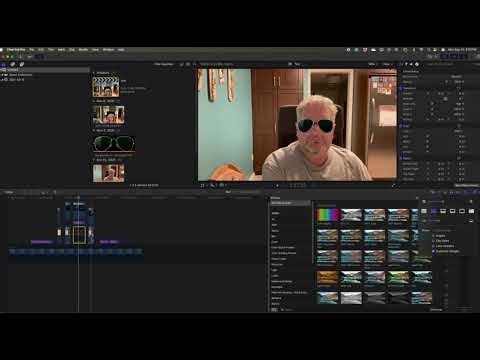Toggle the Transform section checkbox in inspector
Viewport: 480px width, 360px height.
click(x=402, y=88)
